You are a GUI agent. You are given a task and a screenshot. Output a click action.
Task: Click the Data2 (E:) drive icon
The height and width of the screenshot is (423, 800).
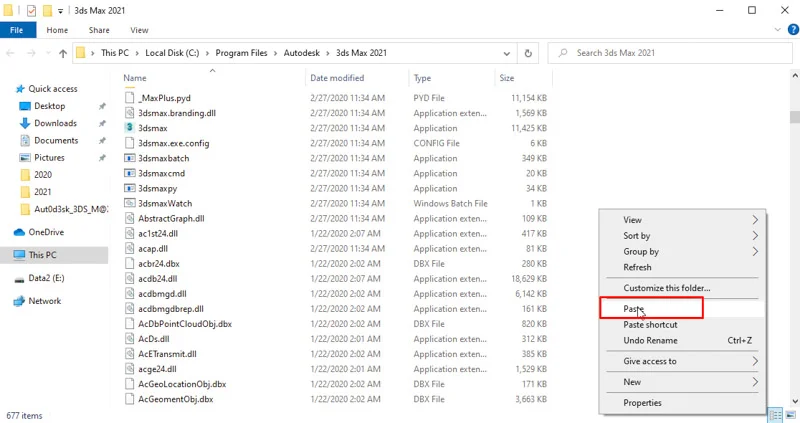coord(19,279)
